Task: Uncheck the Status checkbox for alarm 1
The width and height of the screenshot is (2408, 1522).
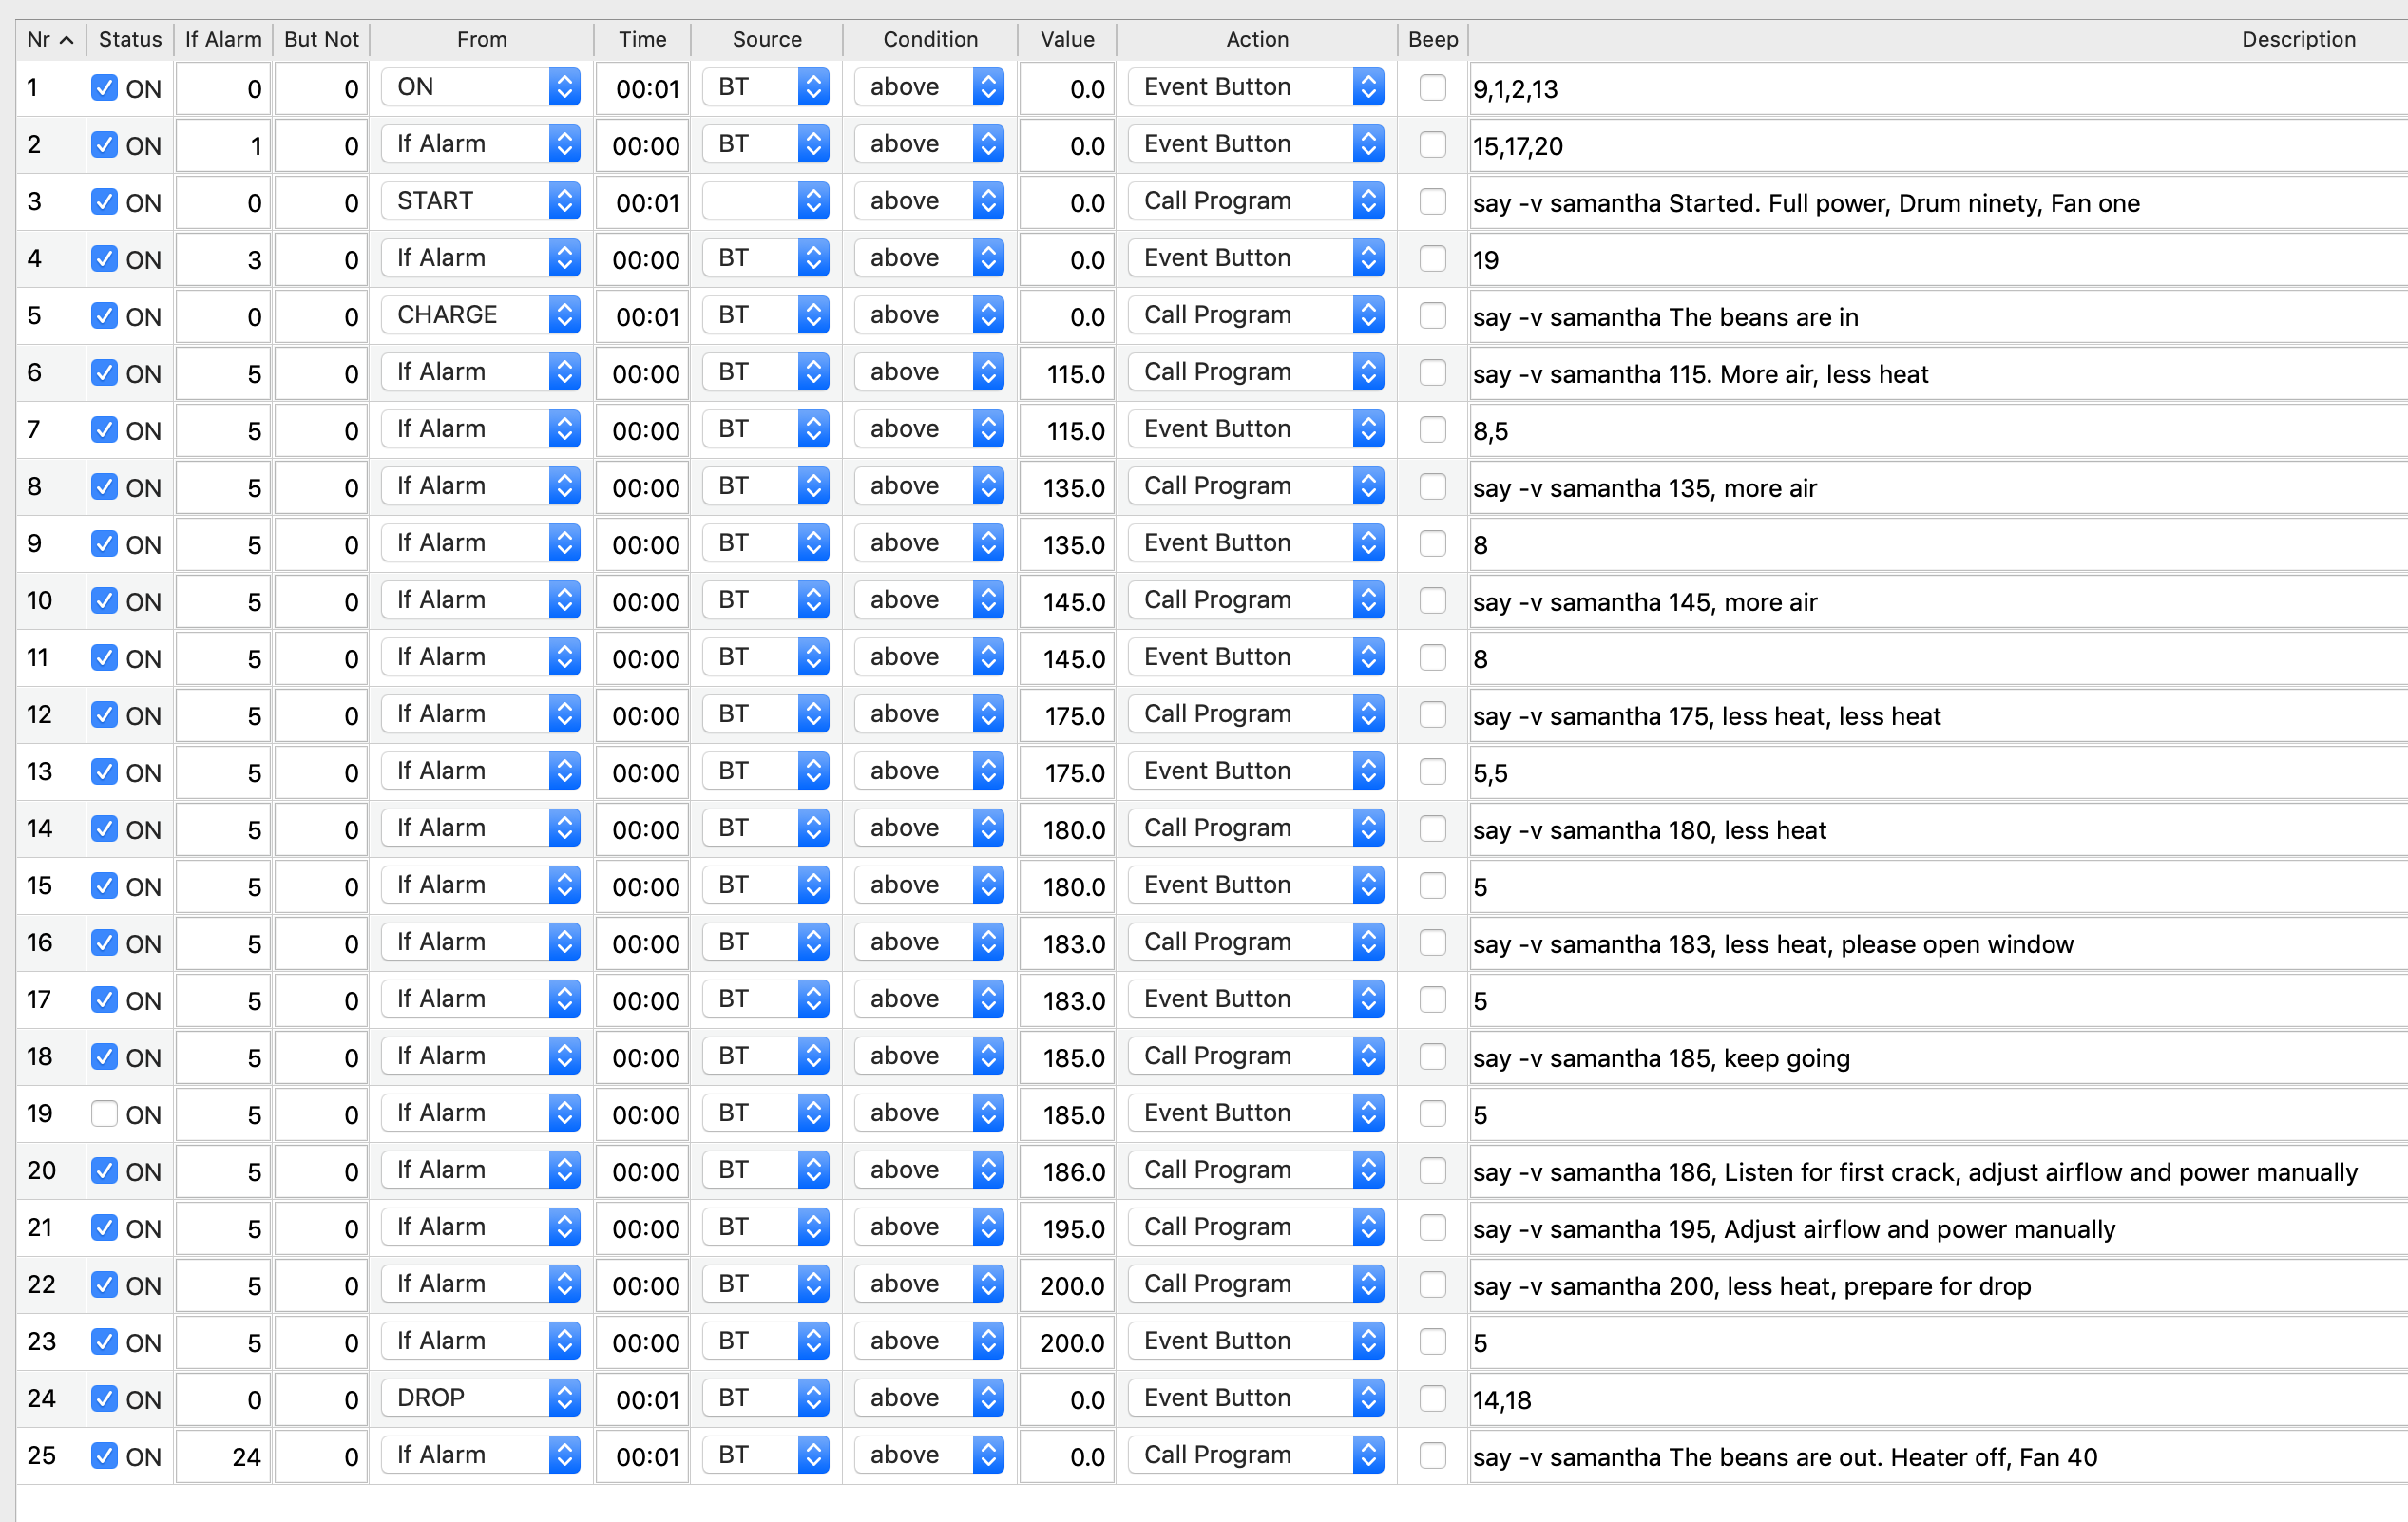Action: tap(104, 88)
